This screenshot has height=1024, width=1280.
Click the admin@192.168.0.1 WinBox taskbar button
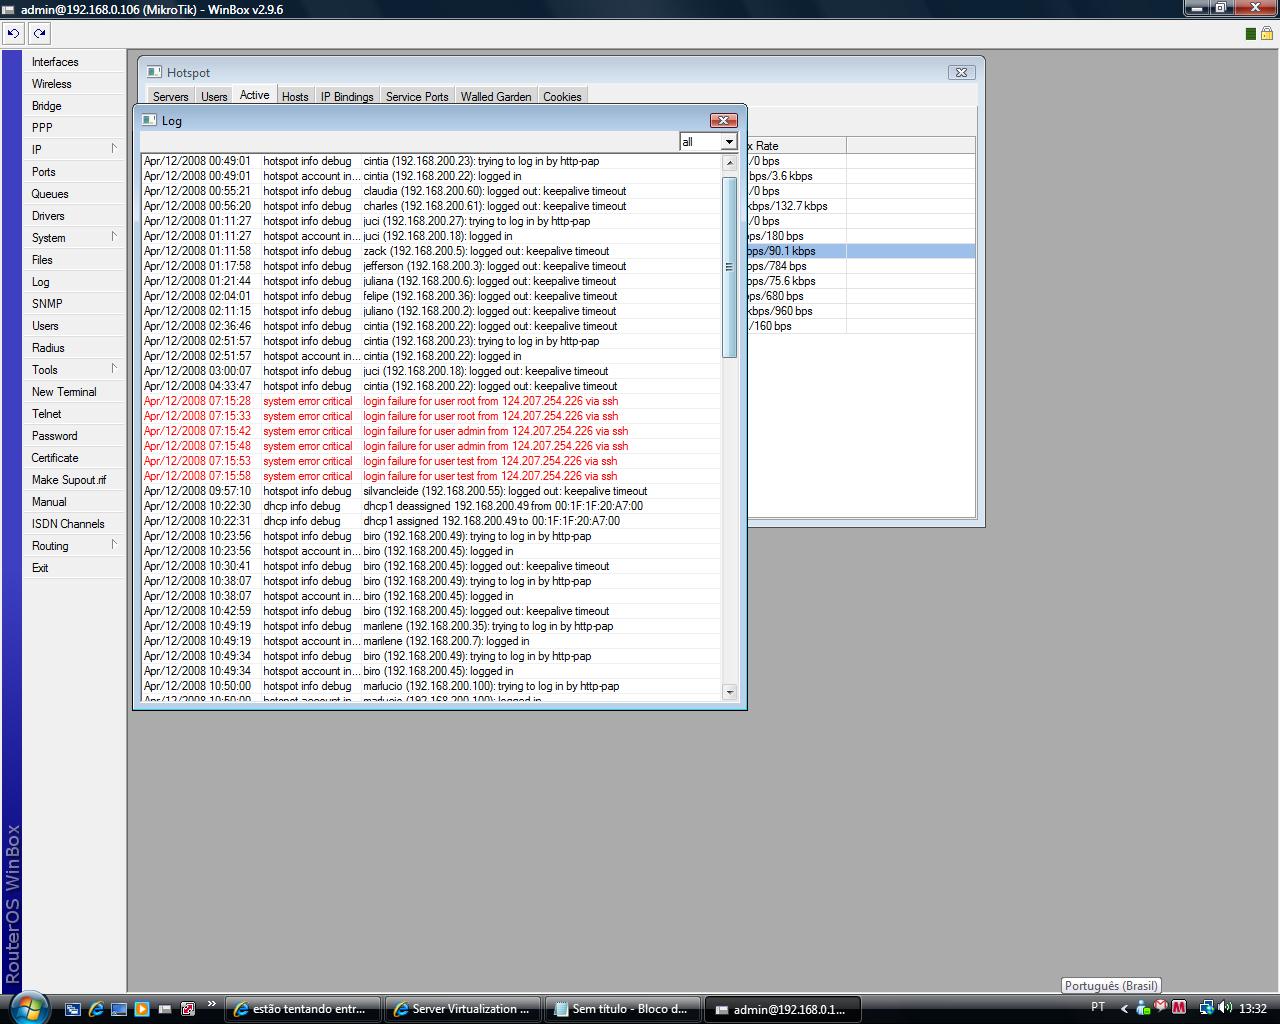tap(783, 1009)
